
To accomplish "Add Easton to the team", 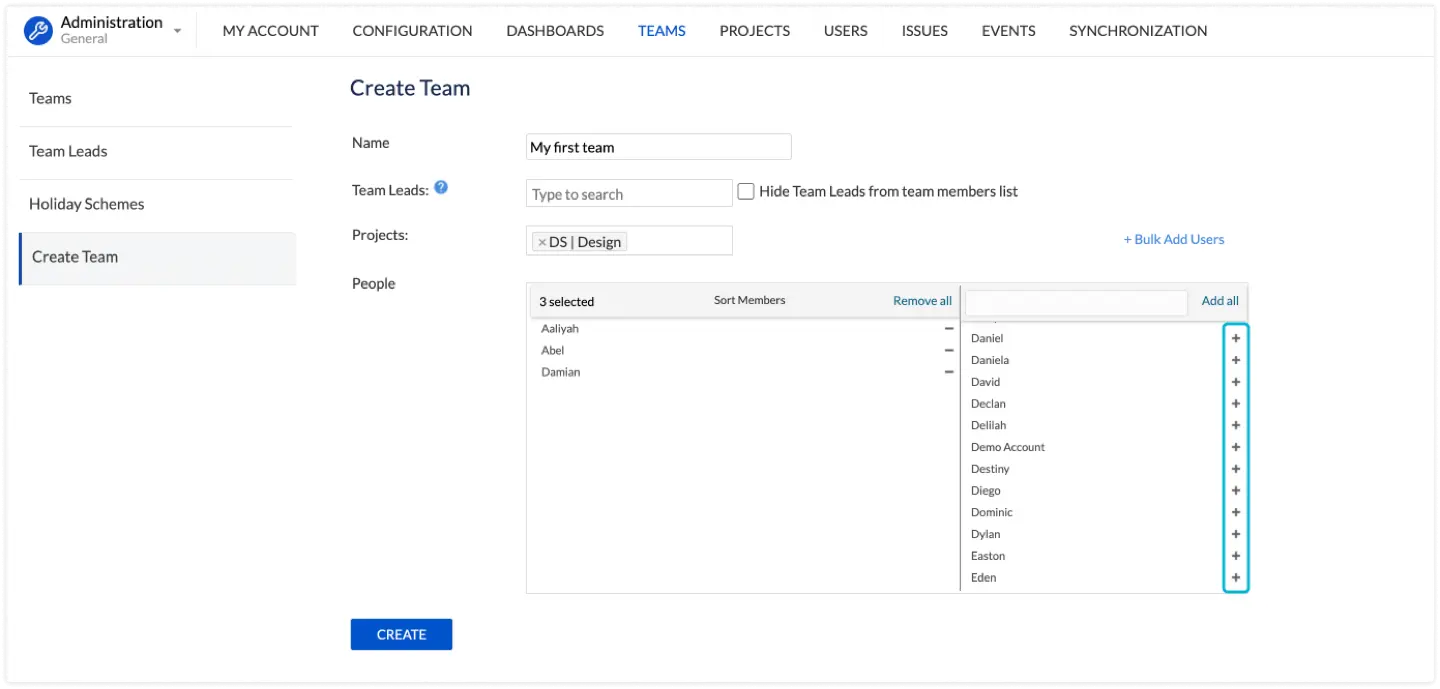I will [1236, 556].
